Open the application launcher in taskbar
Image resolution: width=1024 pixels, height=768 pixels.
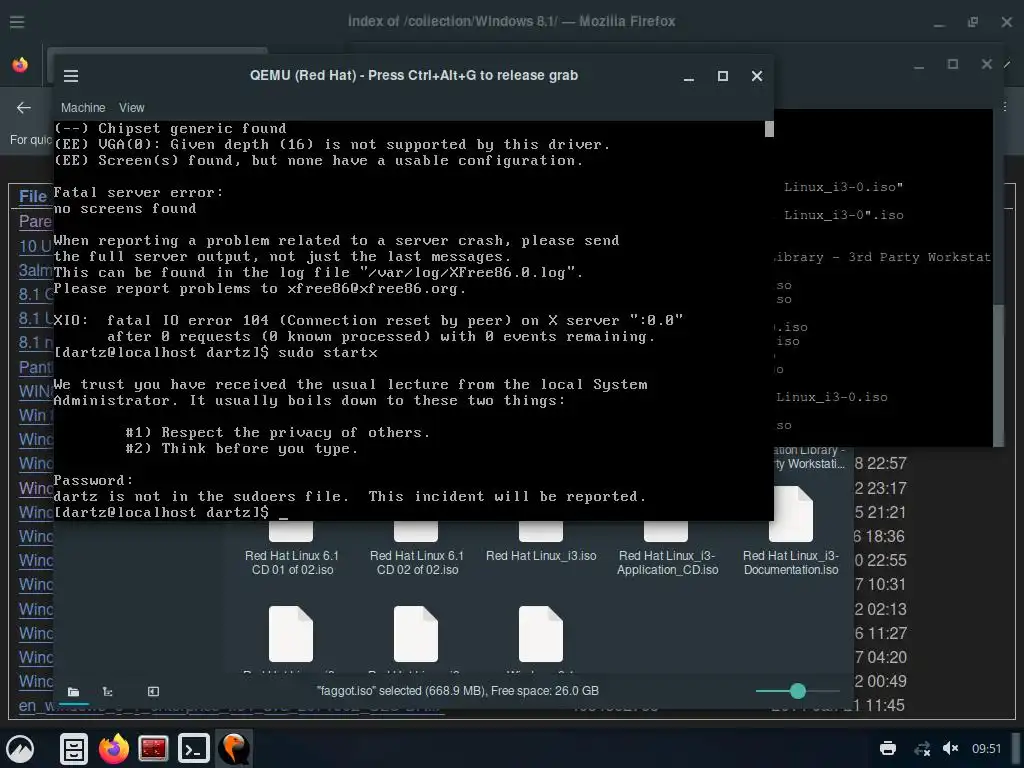(x=20, y=748)
